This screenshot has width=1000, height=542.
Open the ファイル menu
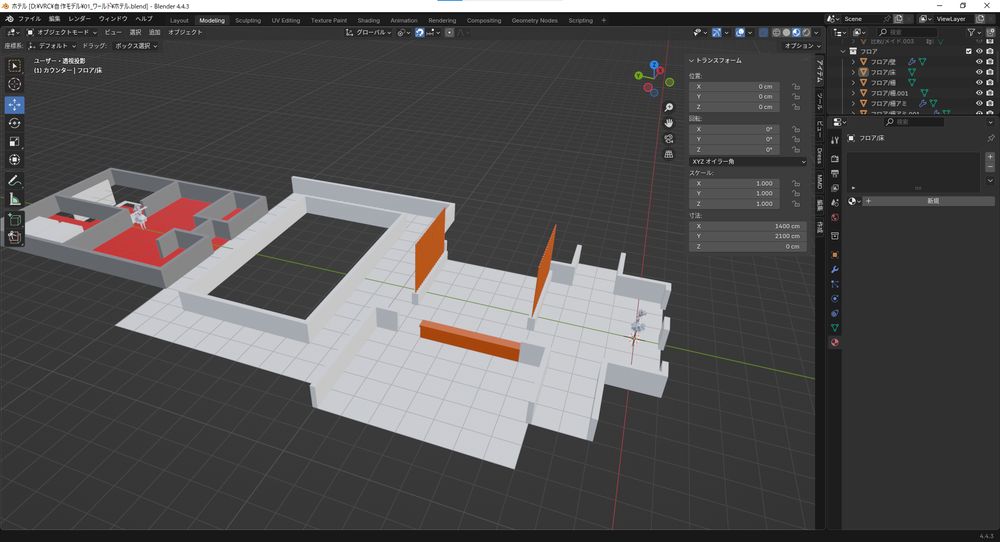click(x=30, y=19)
